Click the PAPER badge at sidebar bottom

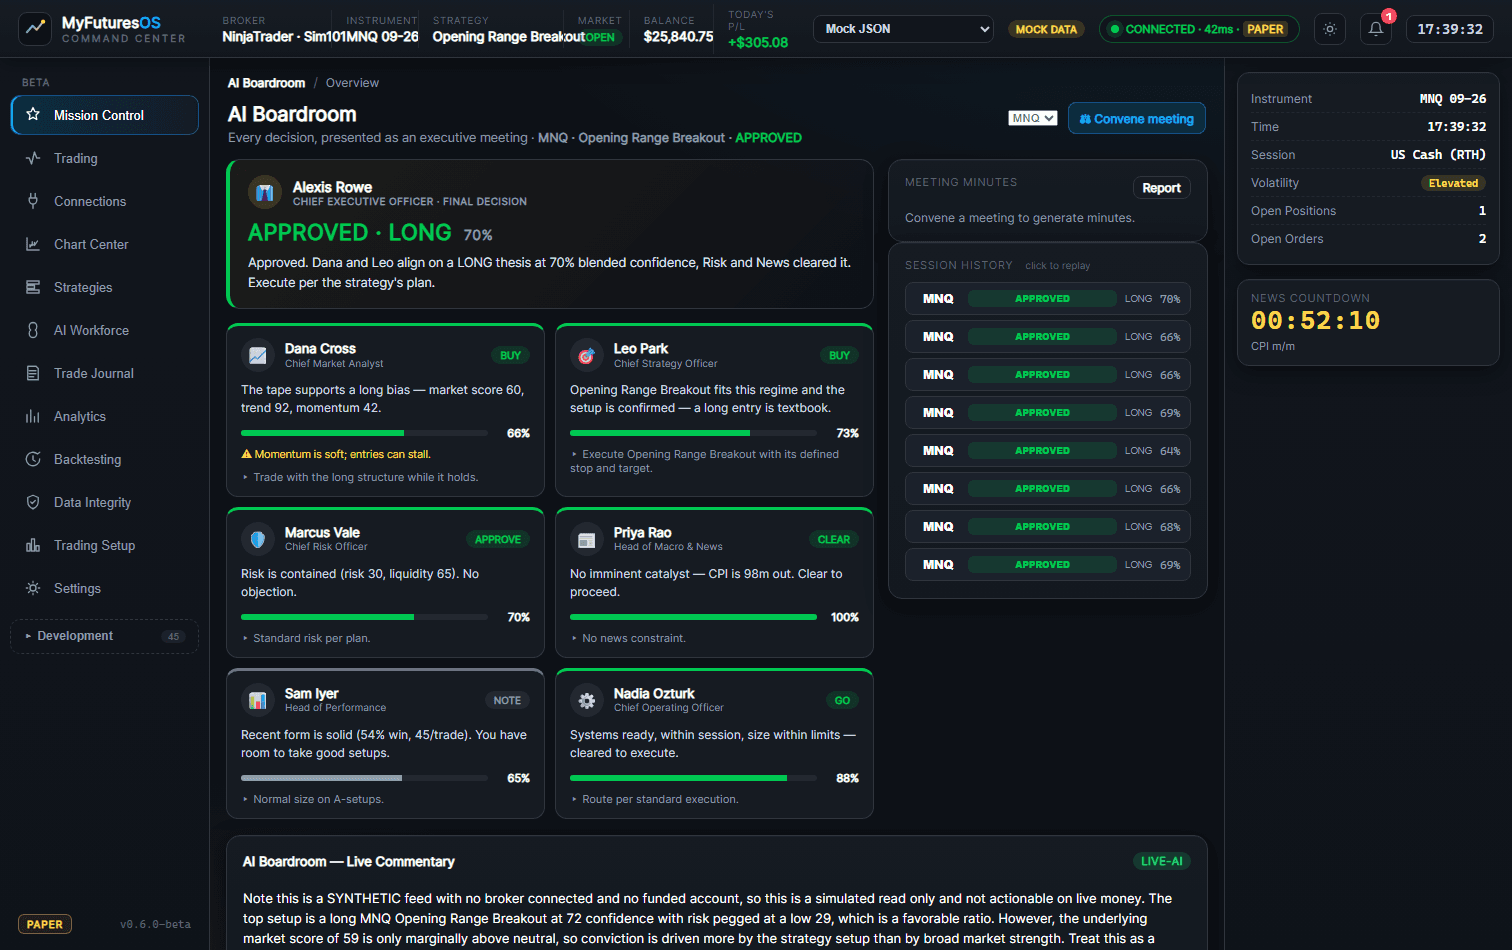pyautogui.click(x=45, y=924)
